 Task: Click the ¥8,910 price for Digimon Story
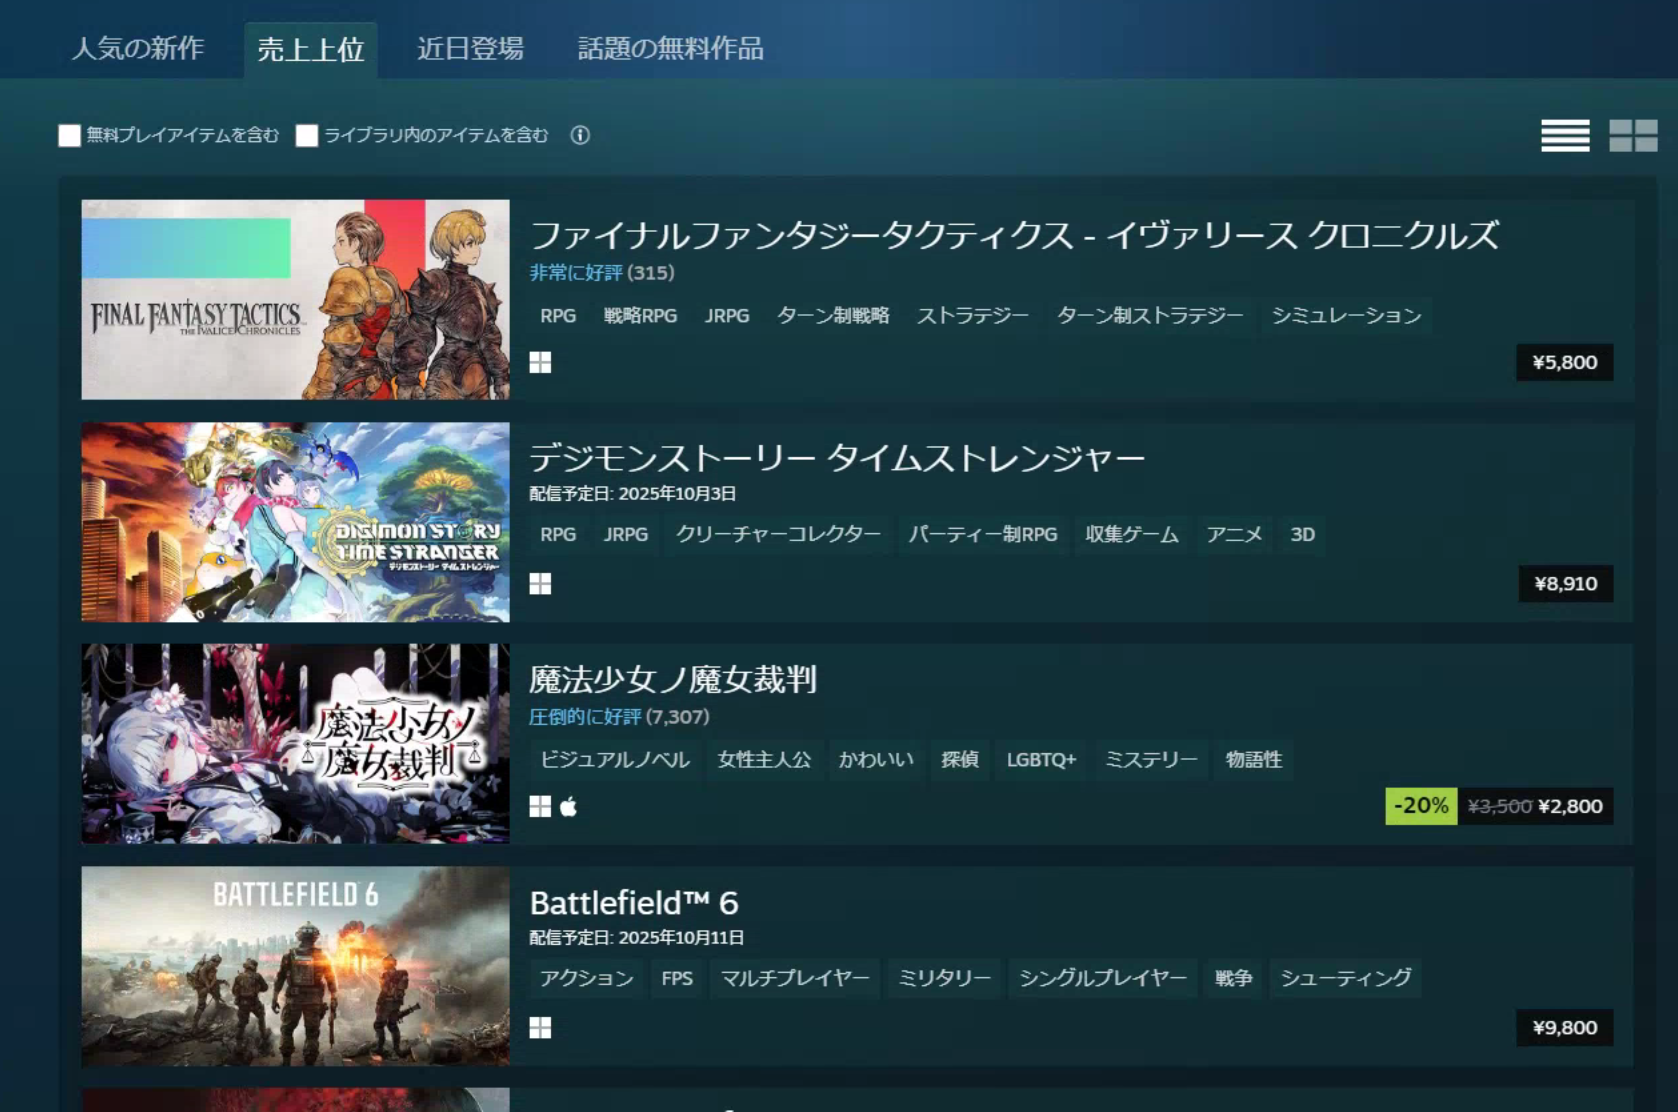[1565, 584]
